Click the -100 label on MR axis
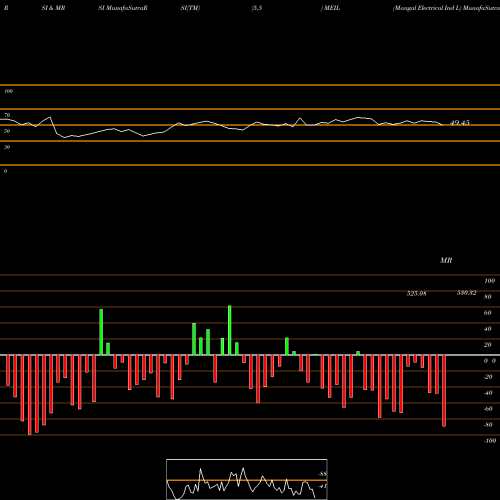The height and width of the screenshot is (500, 500). click(x=490, y=441)
